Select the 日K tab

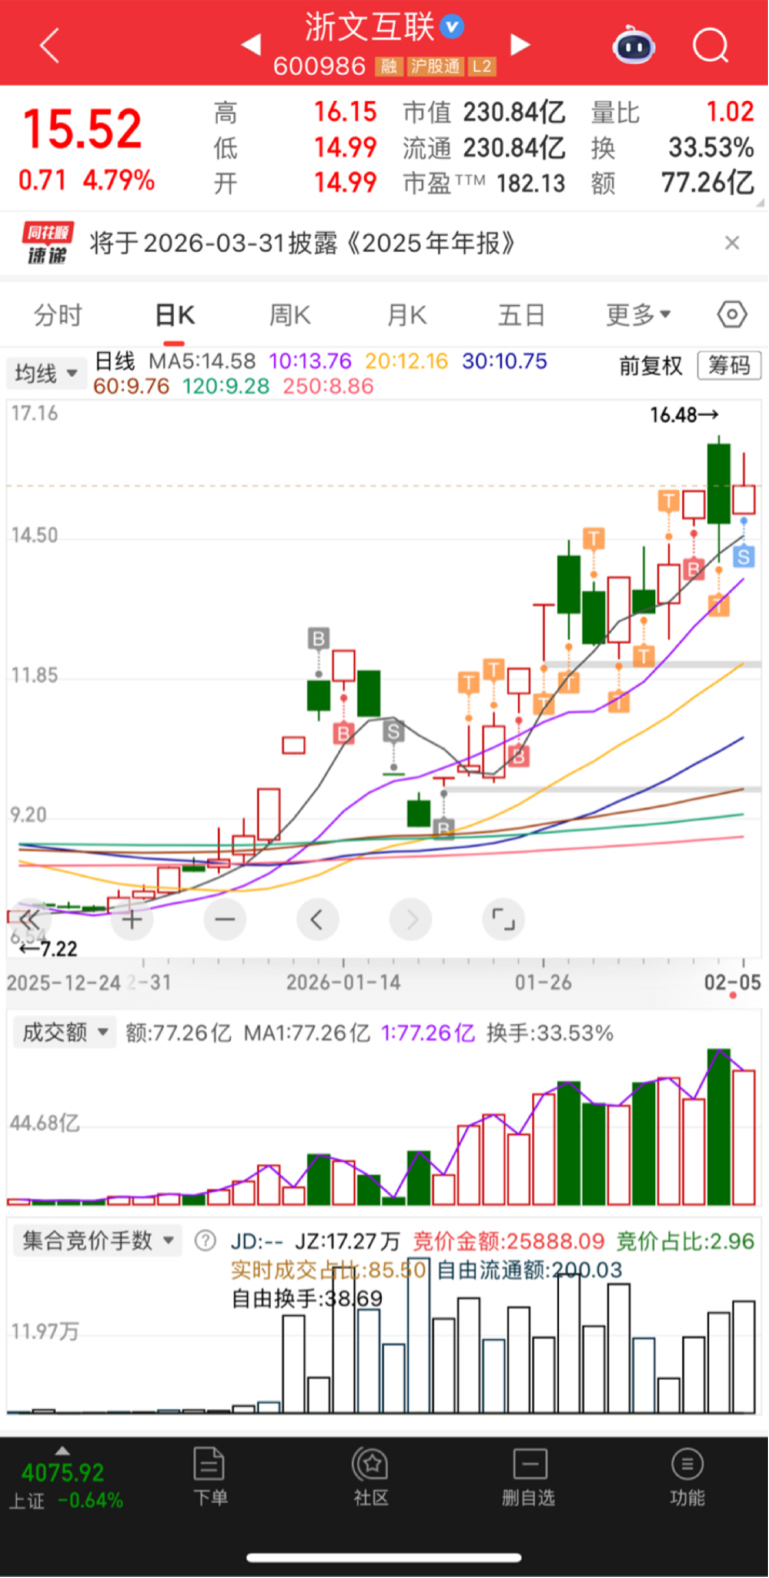pyautogui.click(x=175, y=316)
